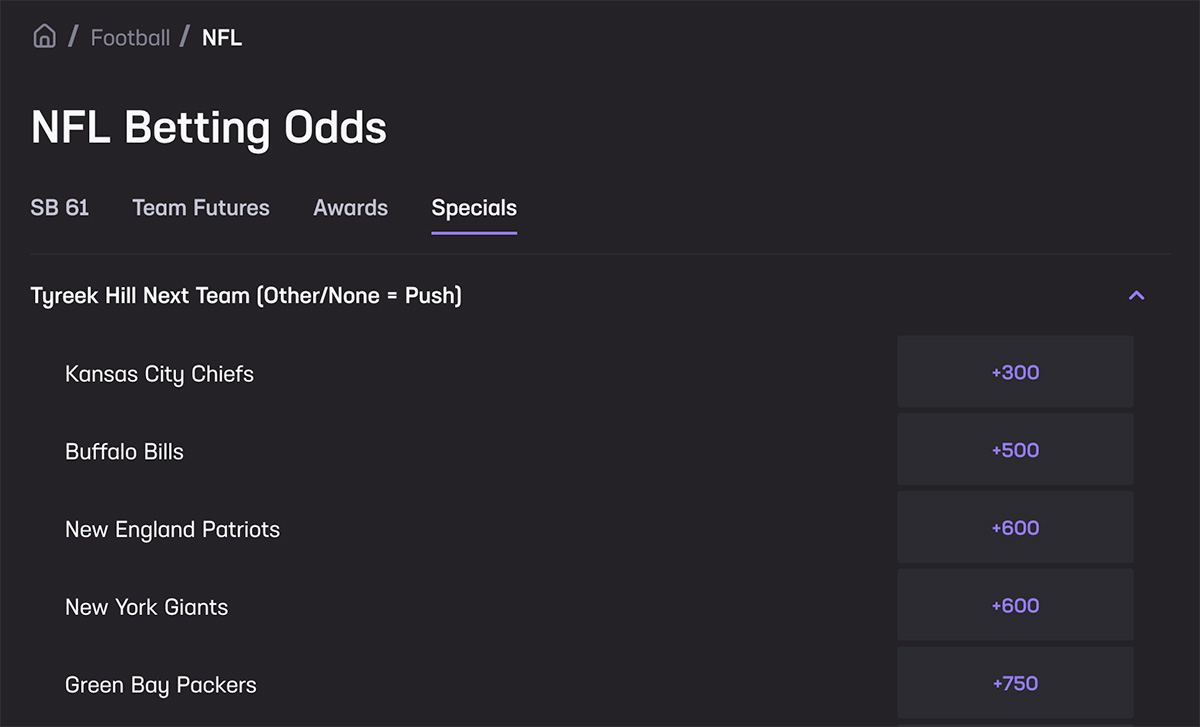The image size is (1200, 727).
Task: Select the Specials tab
Action: coord(473,208)
